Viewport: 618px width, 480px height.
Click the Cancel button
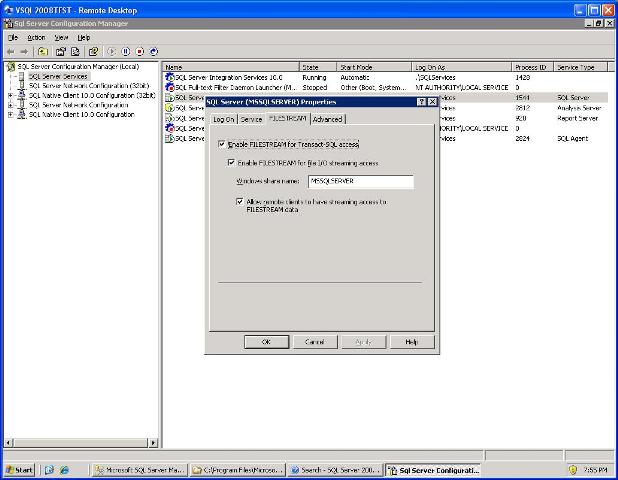[x=315, y=342]
